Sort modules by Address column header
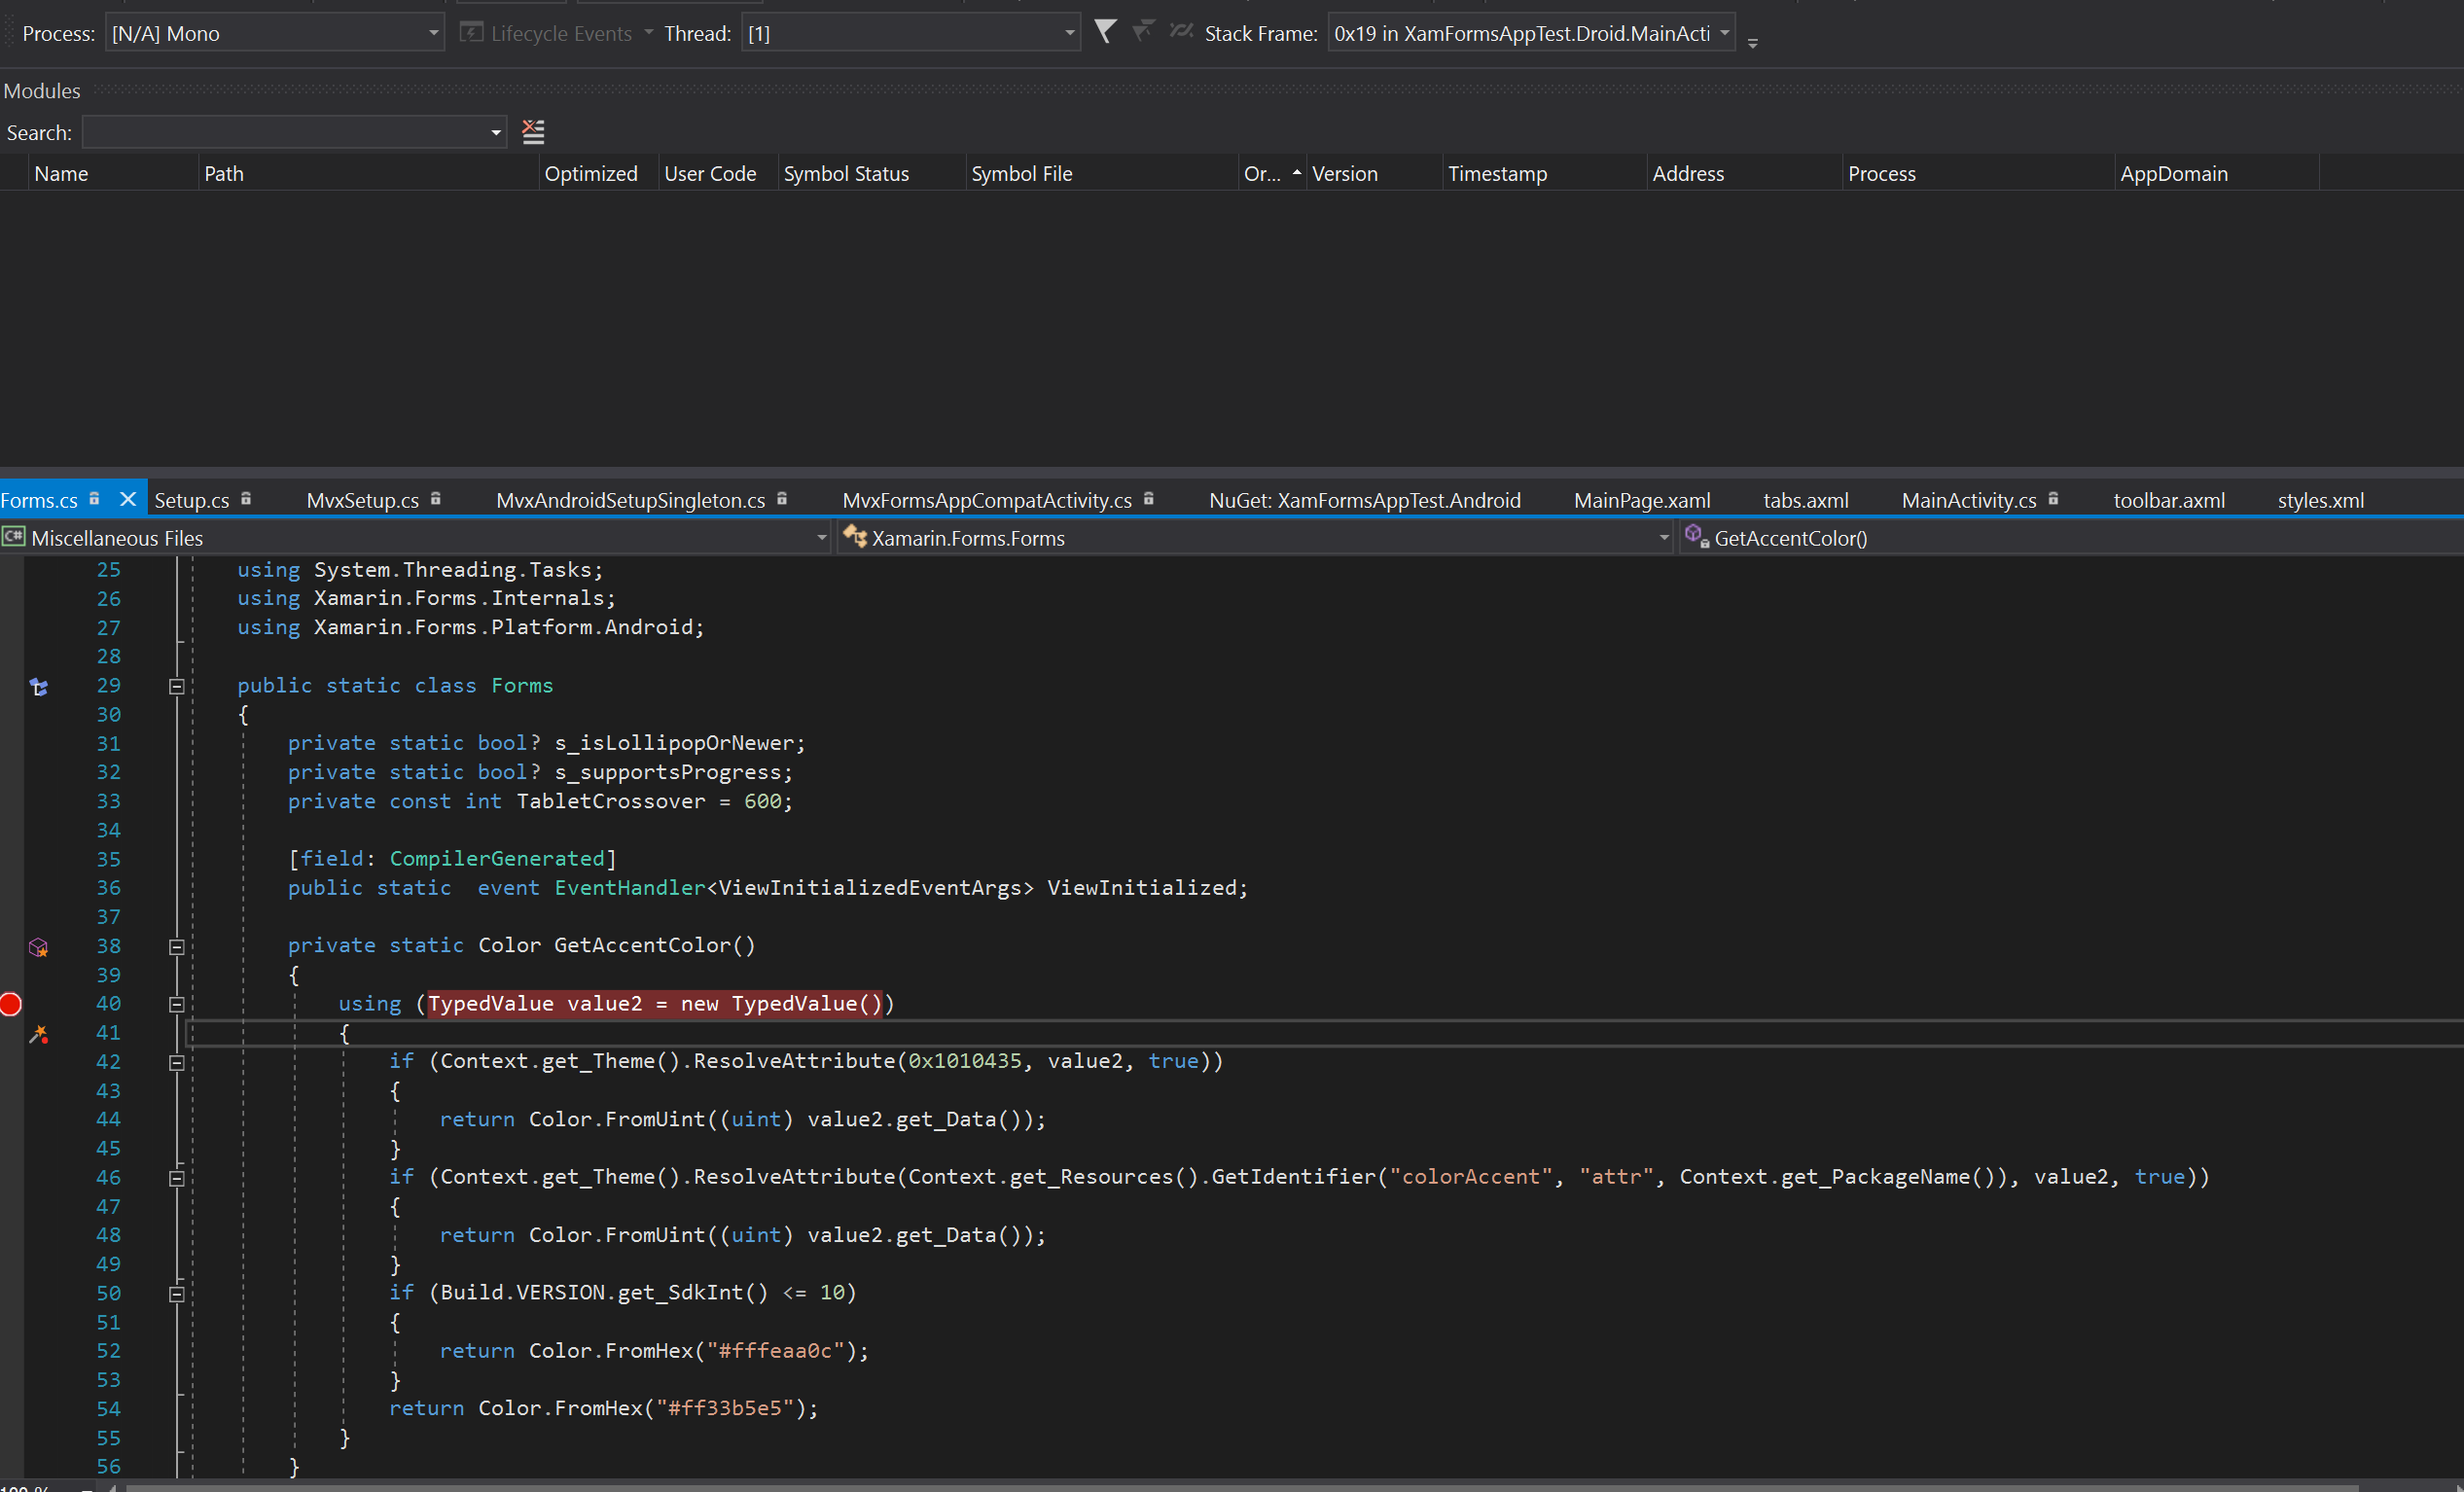Viewport: 2464px width, 1492px height. (x=1745, y=173)
